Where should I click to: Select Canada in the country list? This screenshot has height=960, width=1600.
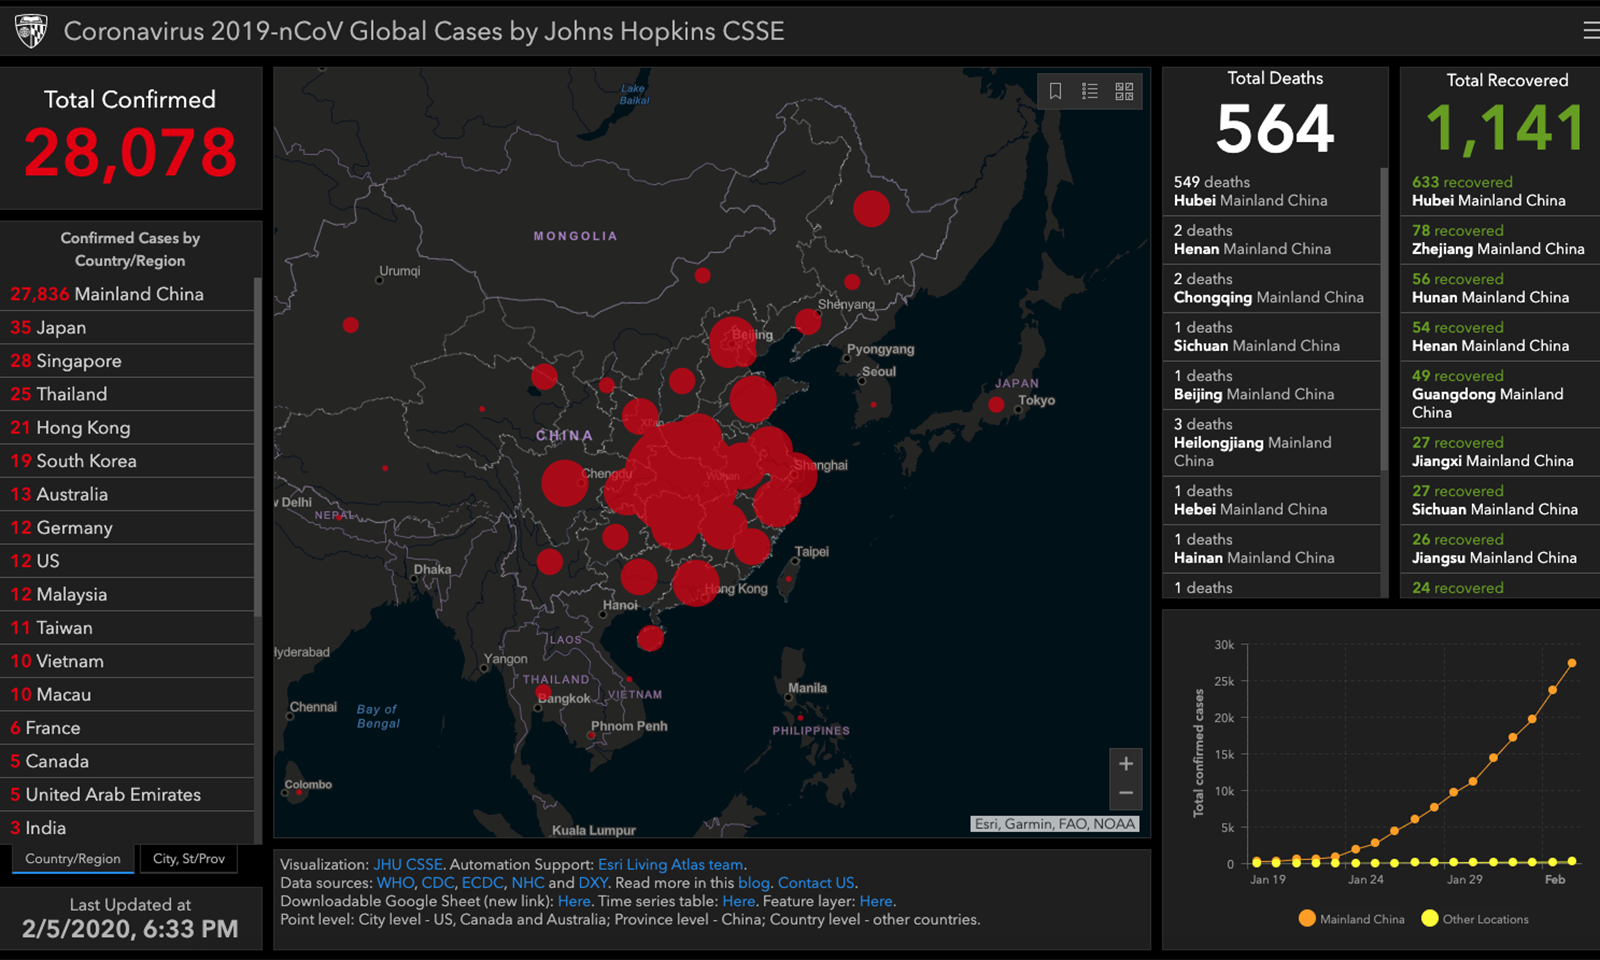127,761
